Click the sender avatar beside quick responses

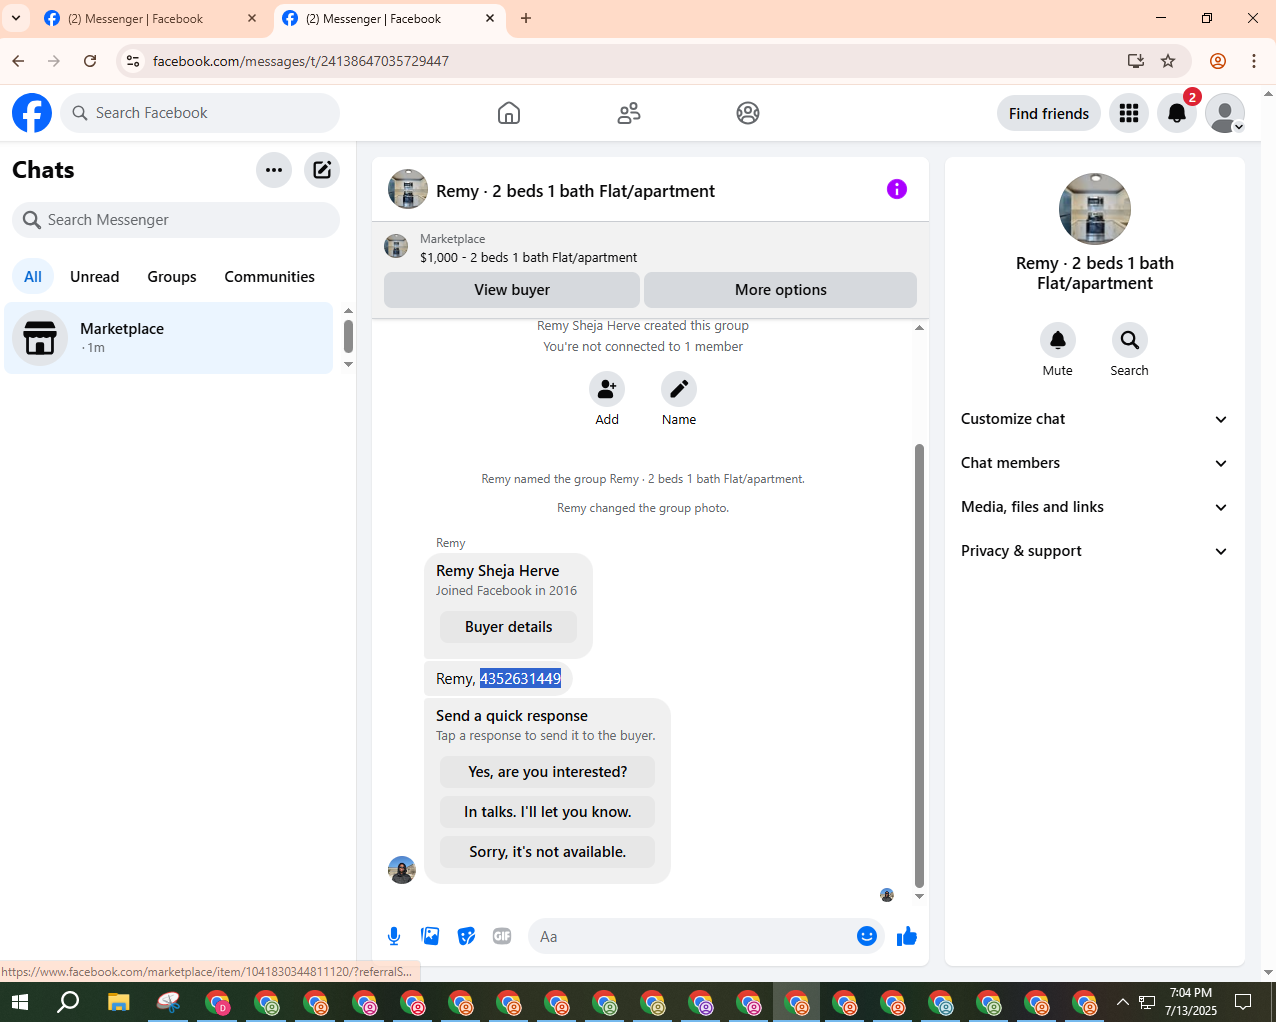(402, 870)
